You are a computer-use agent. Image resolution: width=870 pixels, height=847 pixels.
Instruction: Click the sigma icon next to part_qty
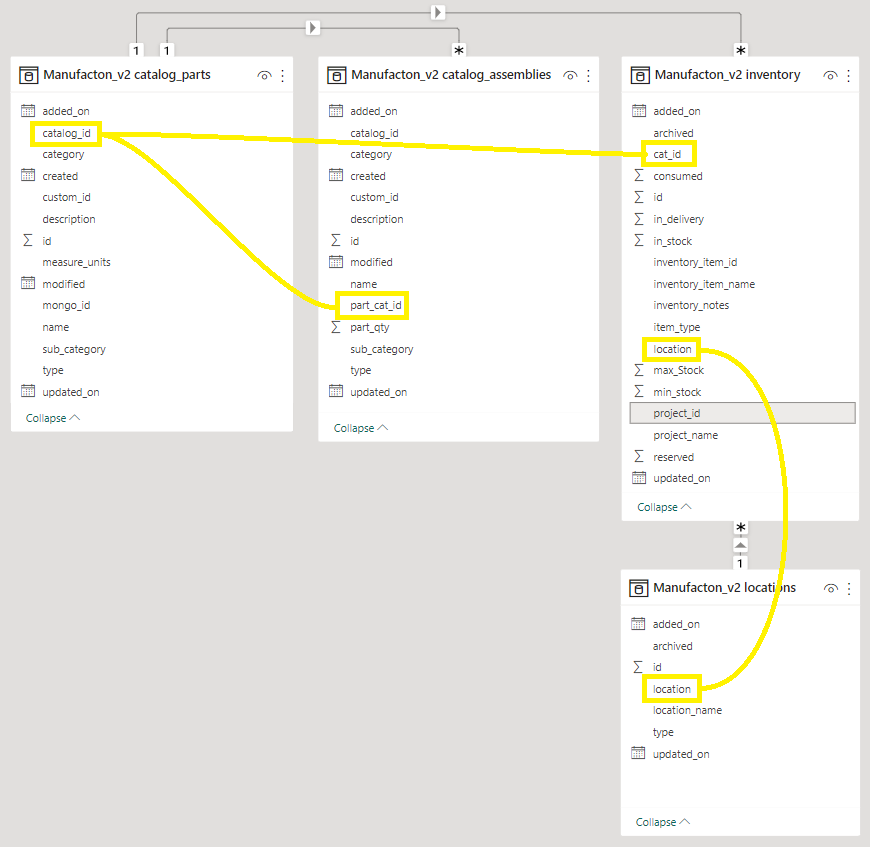336,327
